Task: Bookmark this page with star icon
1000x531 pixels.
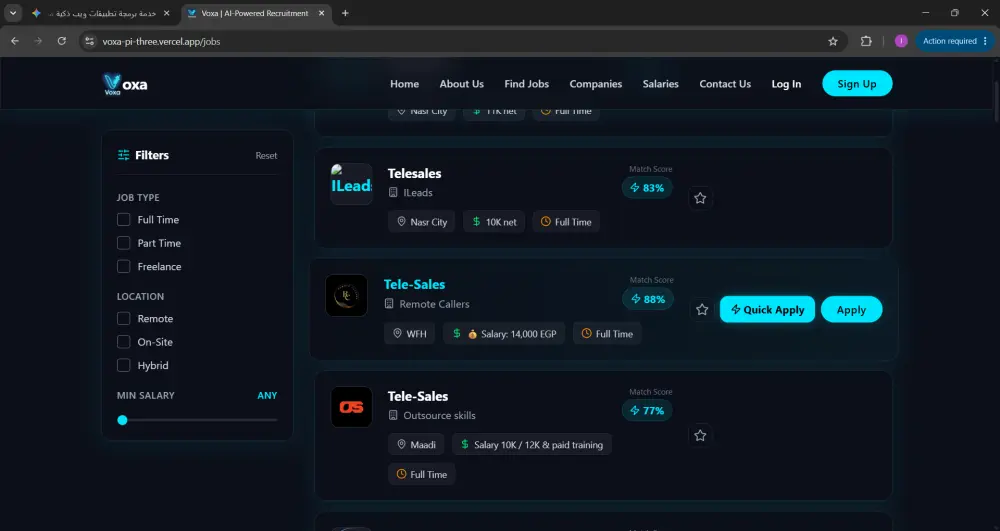Action: pos(833,41)
